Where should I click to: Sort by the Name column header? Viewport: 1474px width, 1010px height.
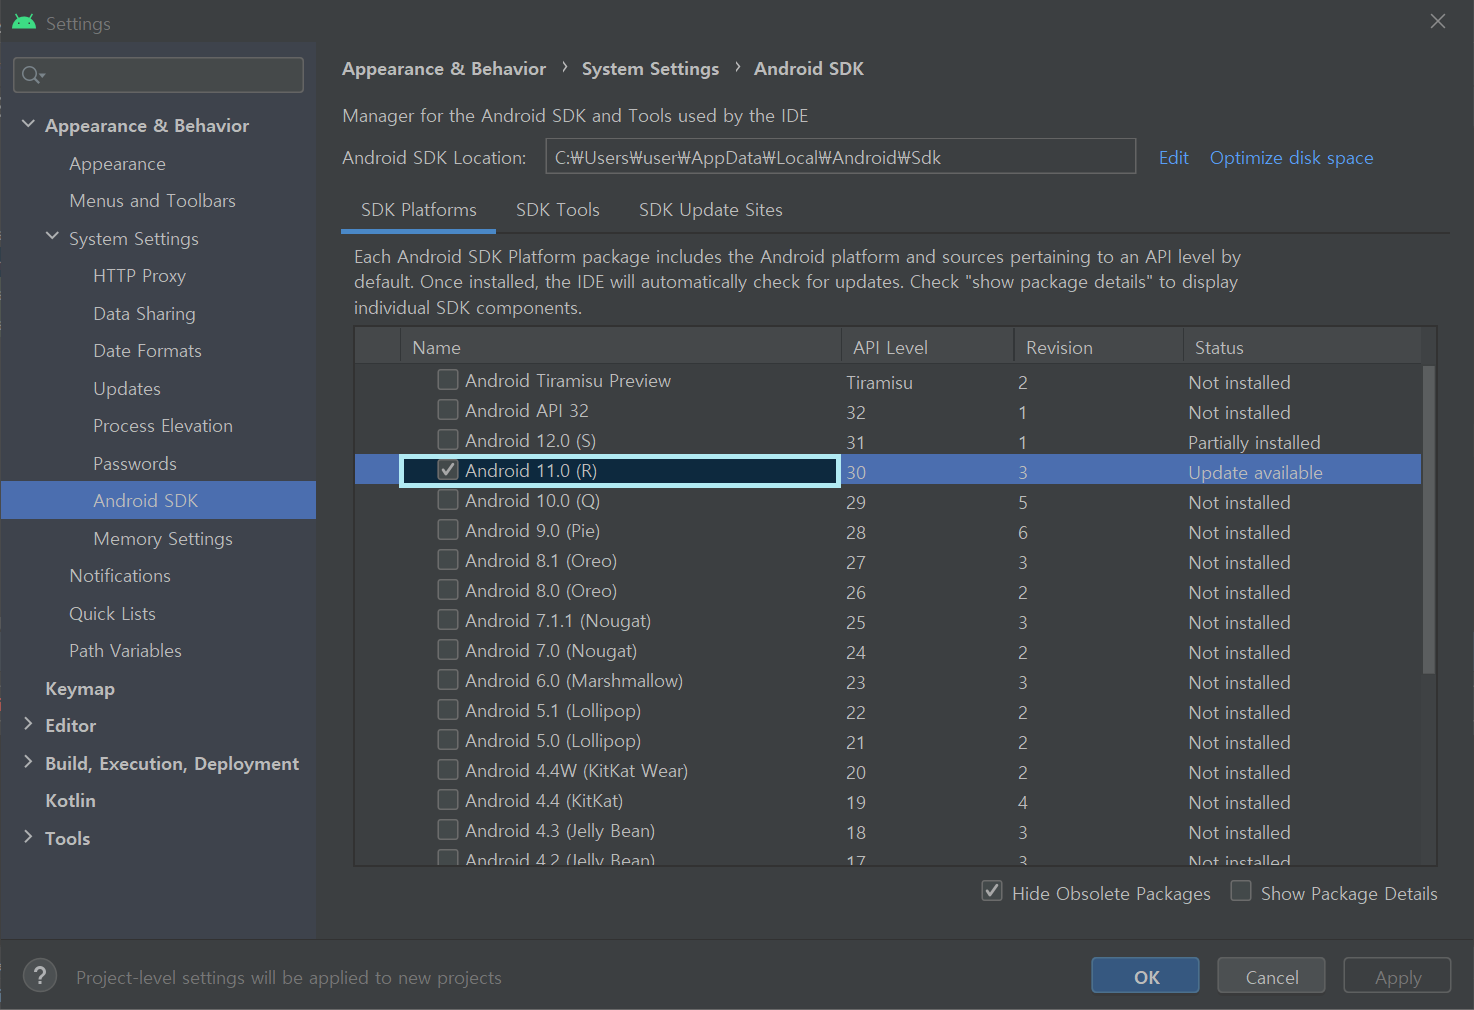pos(620,347)
